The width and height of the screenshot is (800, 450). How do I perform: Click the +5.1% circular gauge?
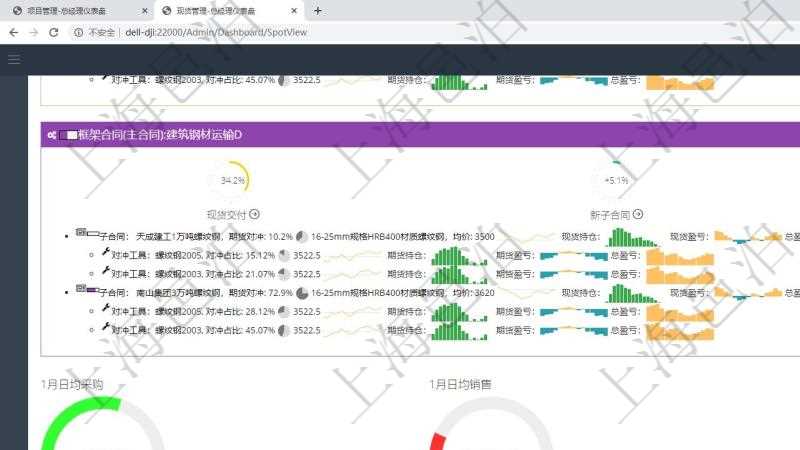tap(616, 181)
